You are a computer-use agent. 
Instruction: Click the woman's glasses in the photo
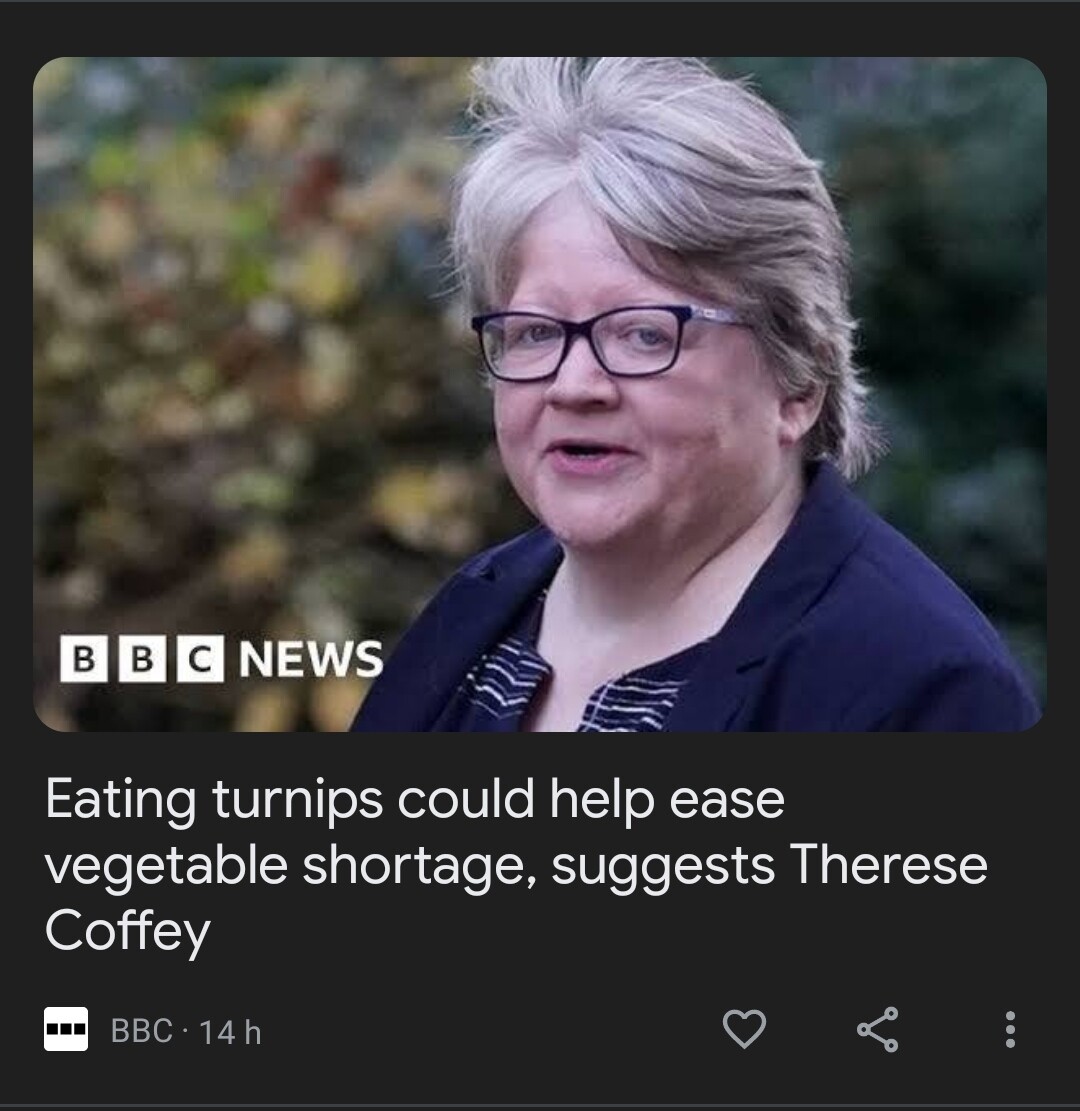tap(600, 342)
